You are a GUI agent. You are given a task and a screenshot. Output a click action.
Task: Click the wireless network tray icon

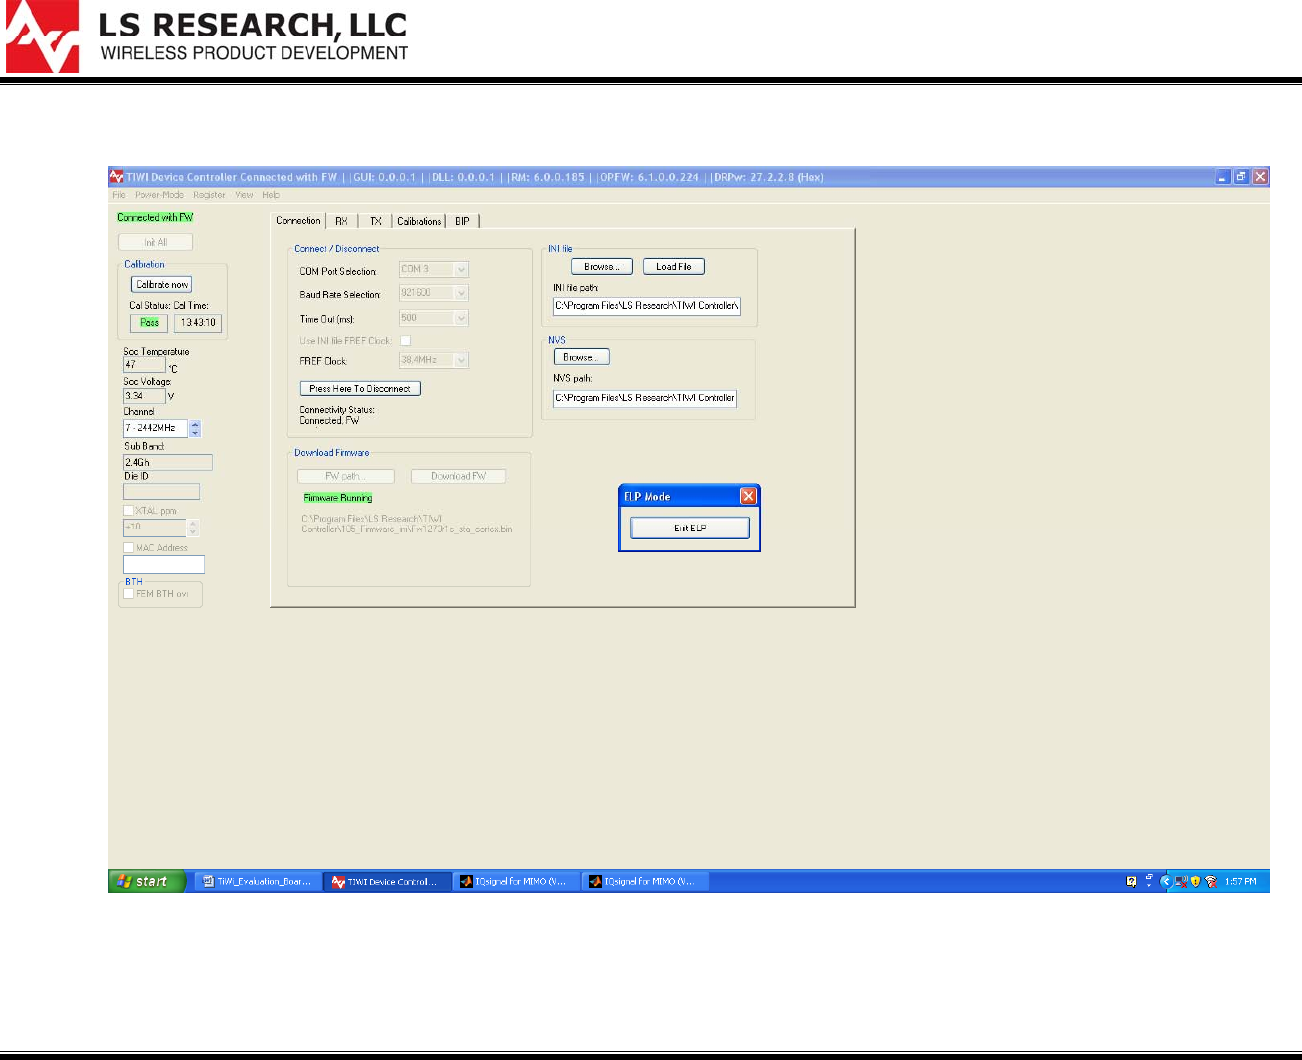(x=1211, y=882)
